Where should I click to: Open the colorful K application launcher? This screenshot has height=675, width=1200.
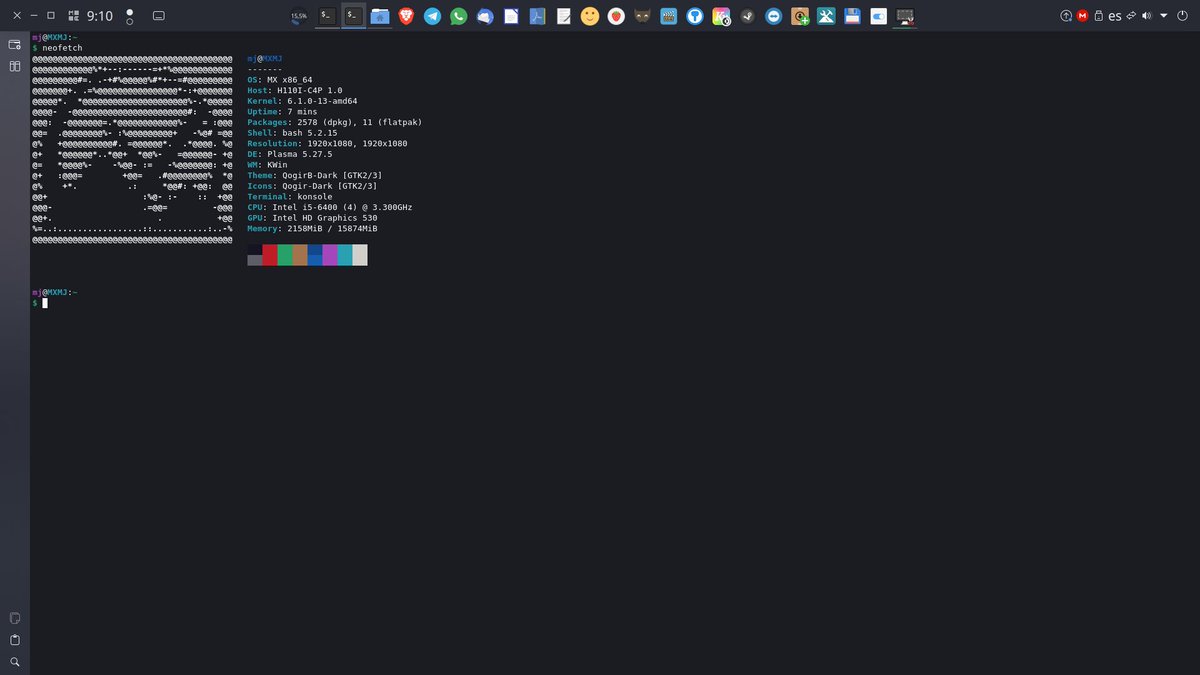tap(722, 16)
